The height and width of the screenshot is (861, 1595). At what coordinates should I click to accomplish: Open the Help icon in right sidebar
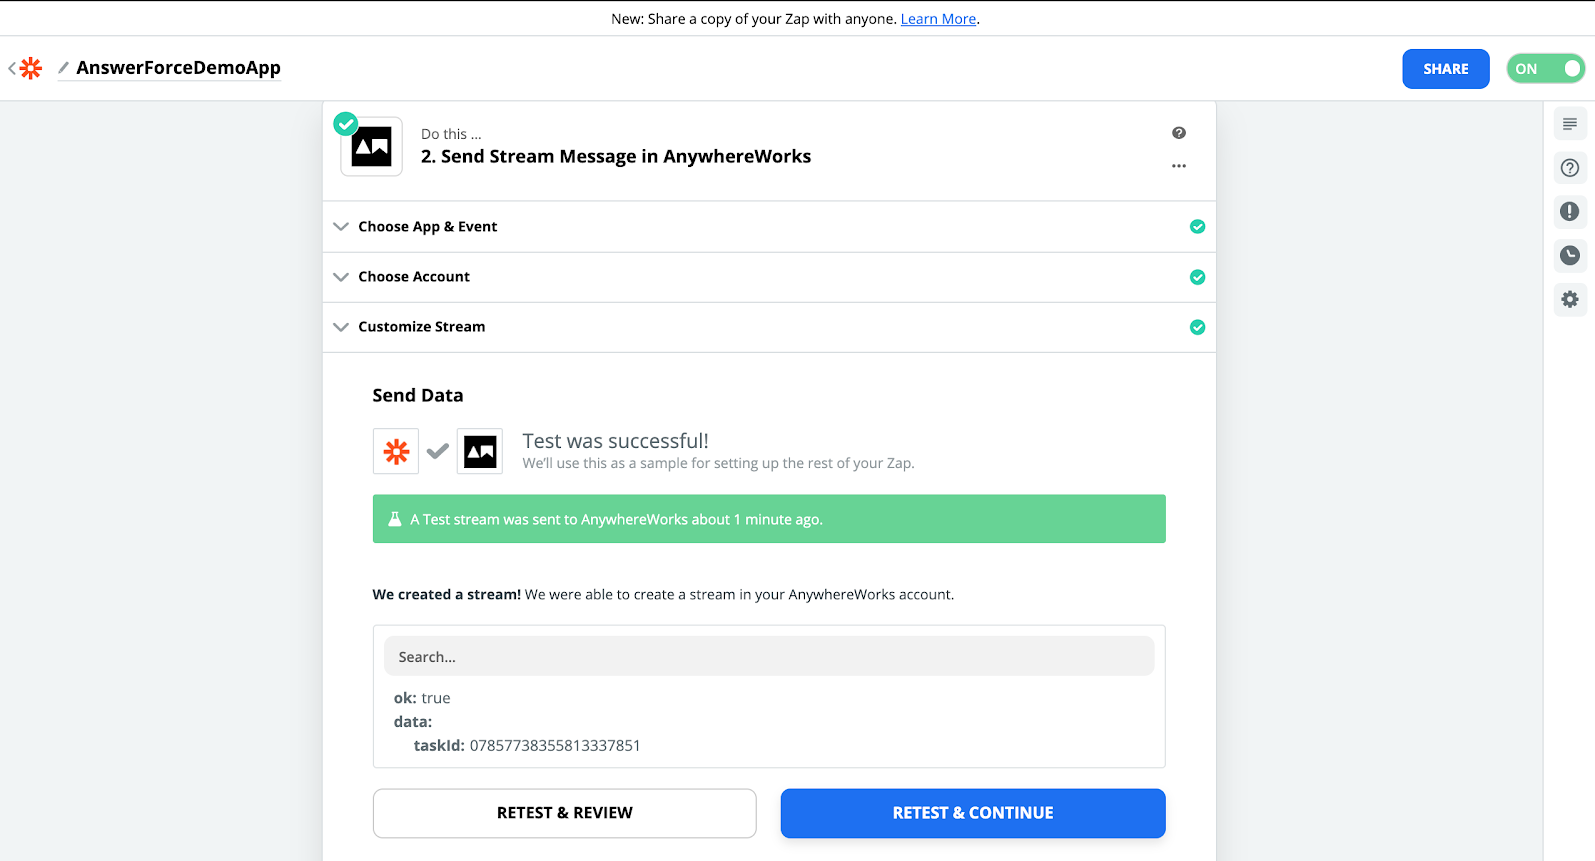click(1570, 168)
